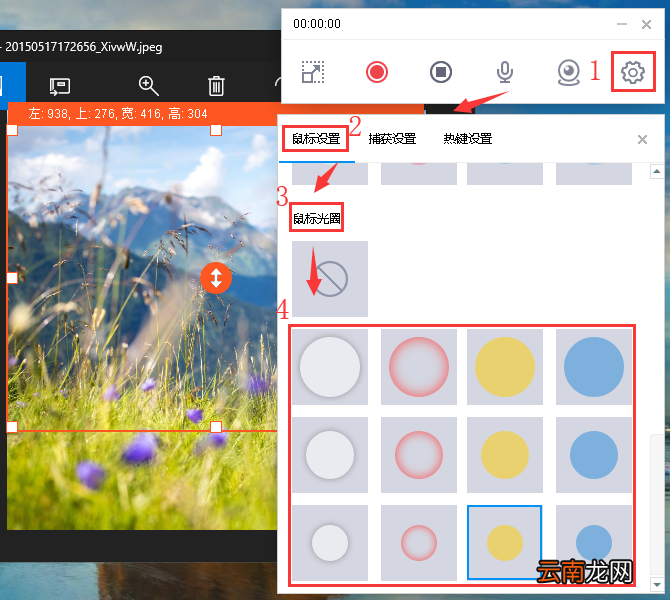Choose the large blue cursor halo
The image size is (670, 600).
594,367
